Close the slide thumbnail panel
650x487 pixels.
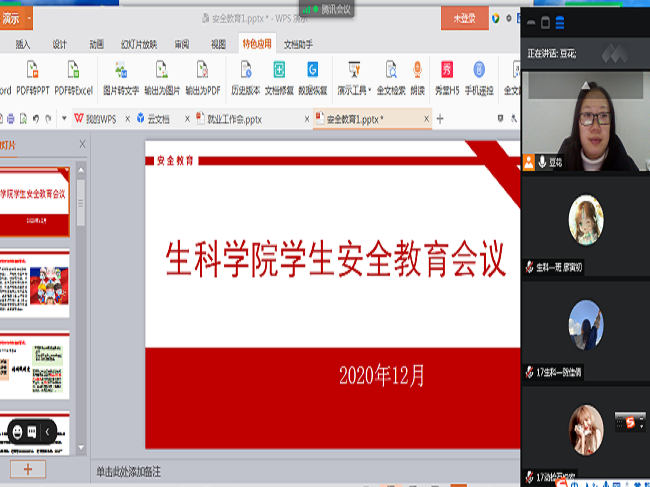(82, 145)
